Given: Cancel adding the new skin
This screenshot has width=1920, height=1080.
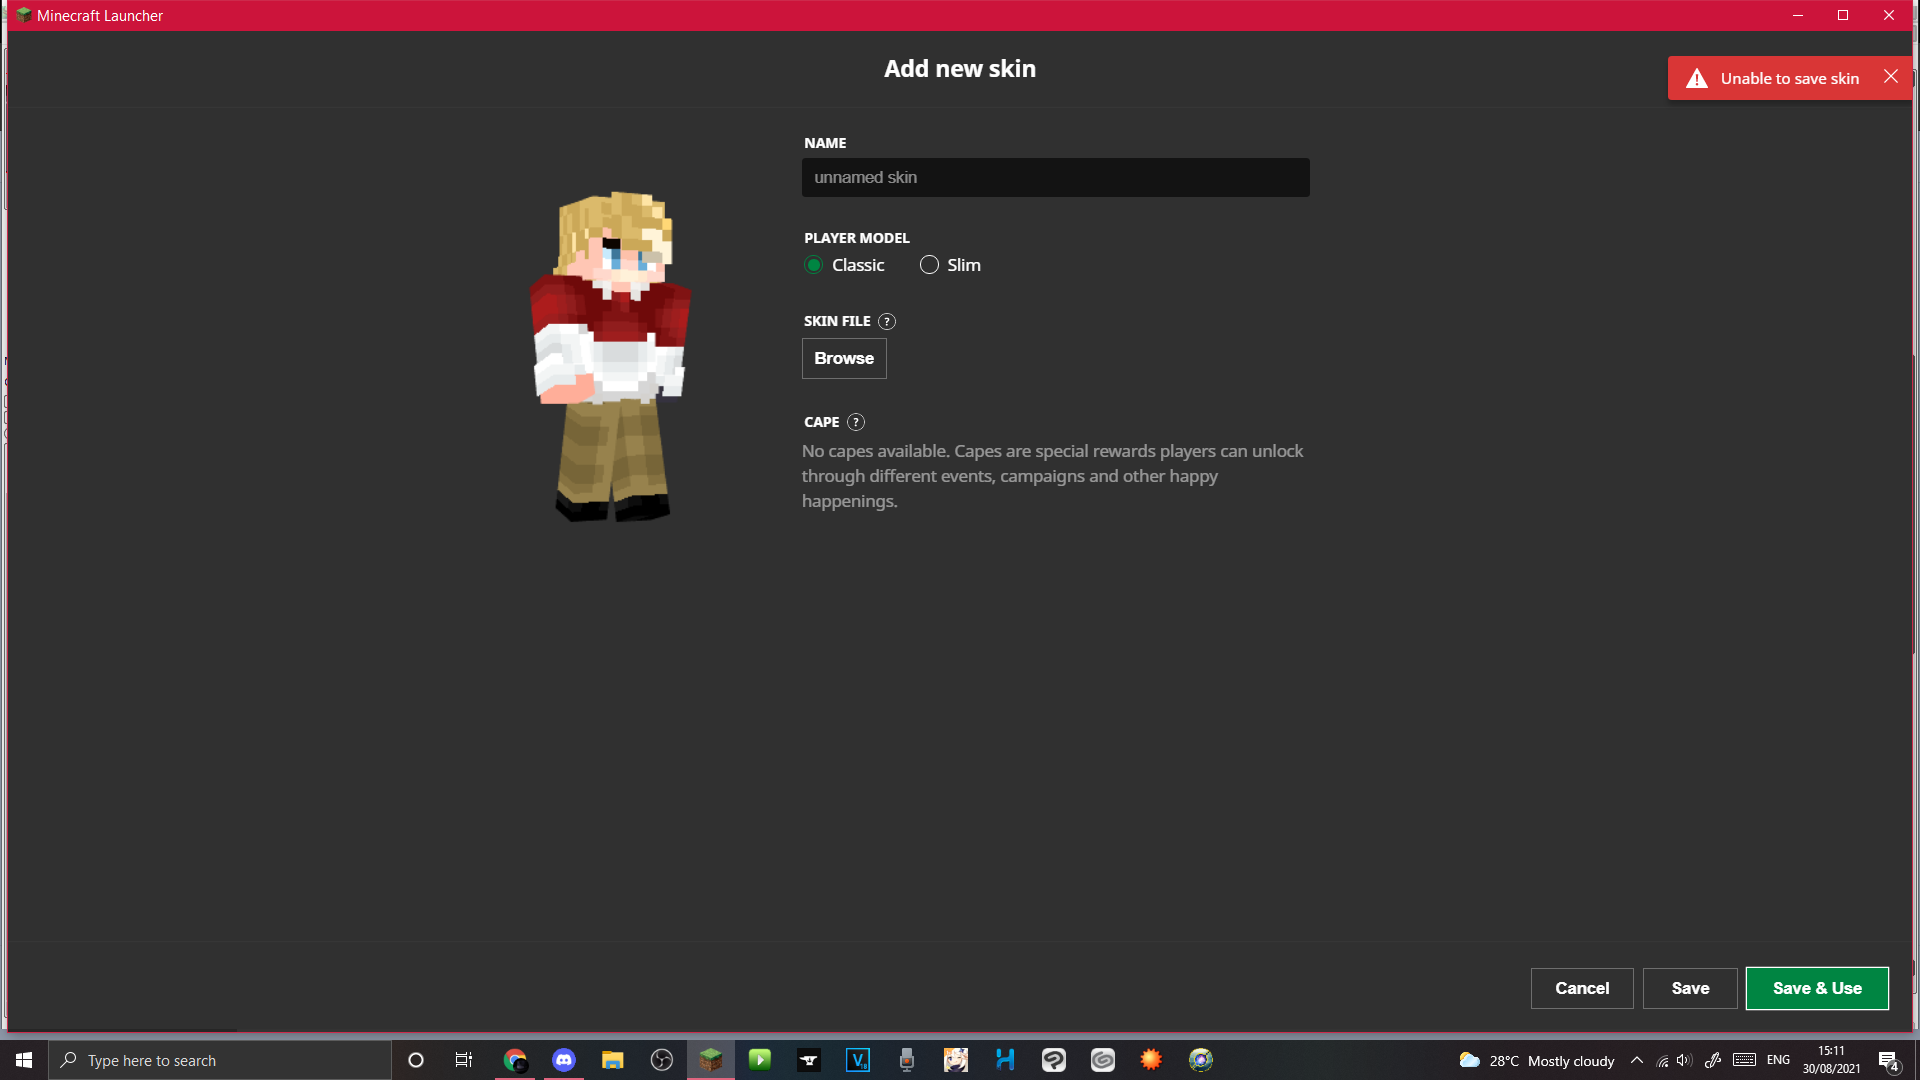Looking at the screenshot, I should [1581, 988].
